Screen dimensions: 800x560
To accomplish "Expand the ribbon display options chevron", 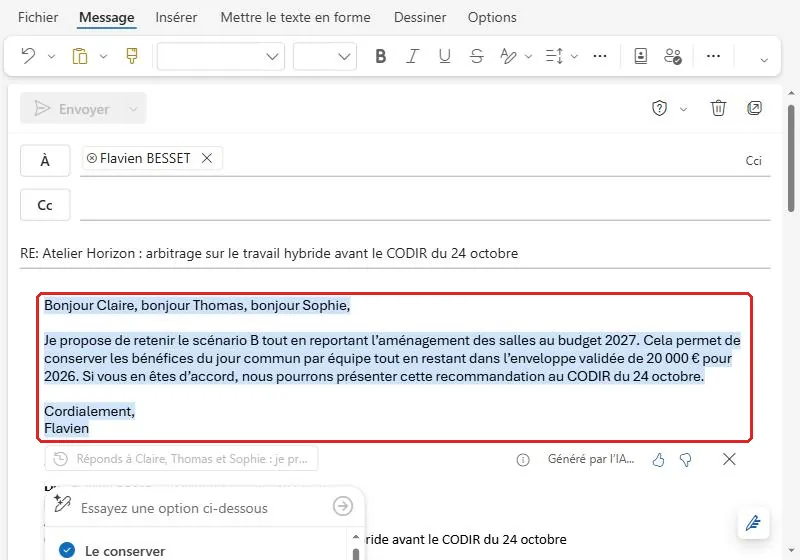I will click(x=764, y=60).
